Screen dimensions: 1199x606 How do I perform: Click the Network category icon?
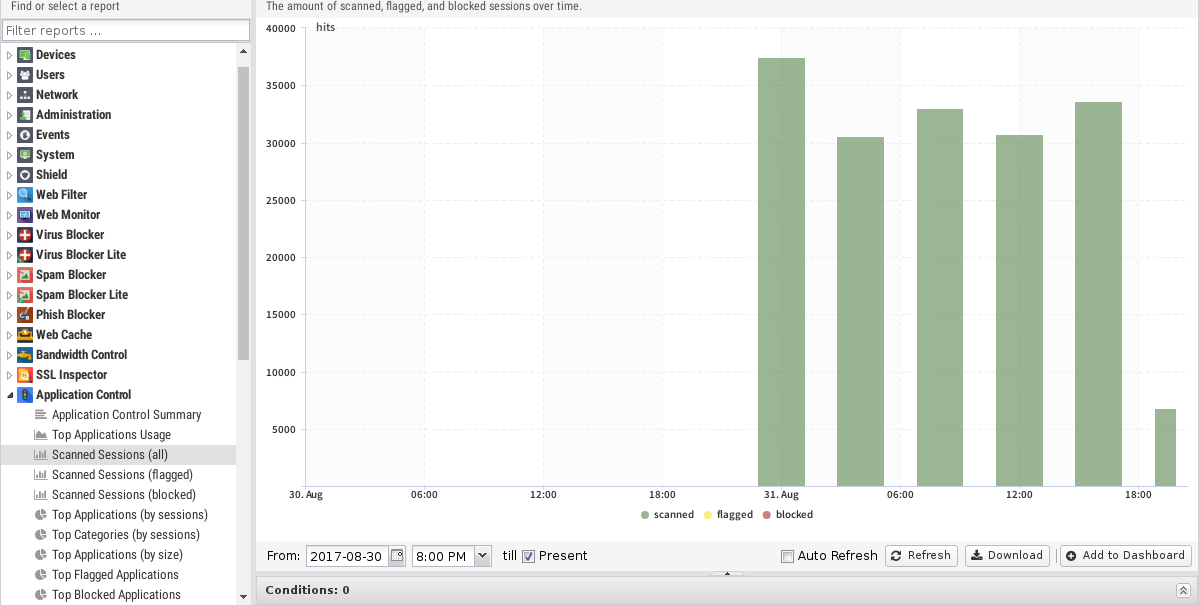coord(24,95)
